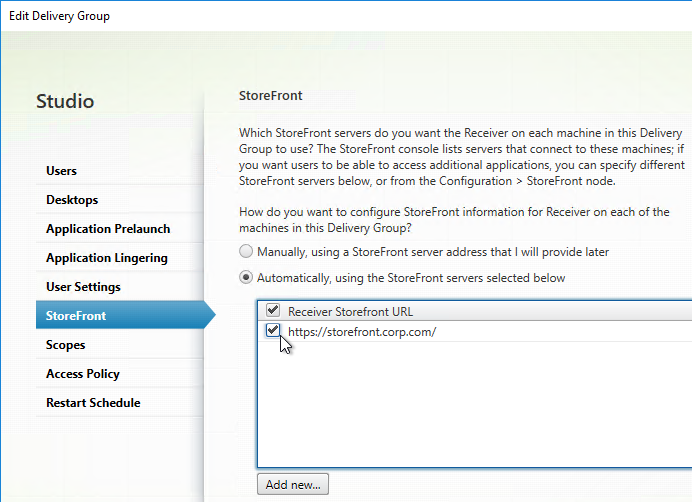Open the Restart Schedule page
Image resolution: width=692 pixels, height=502 pixels.
(x=120, y=403)
